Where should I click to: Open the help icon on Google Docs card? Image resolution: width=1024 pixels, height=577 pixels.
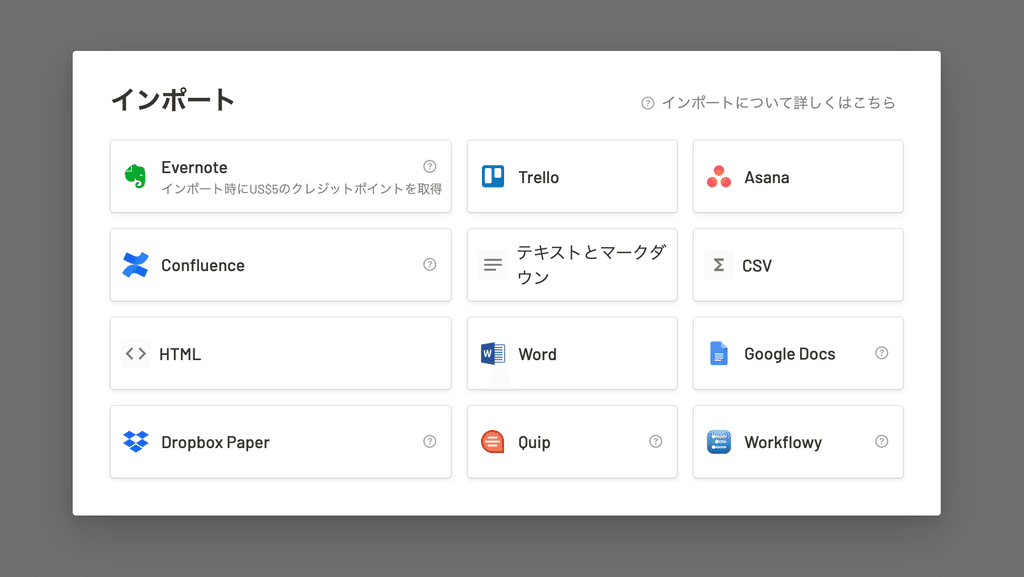click(882, 353)
